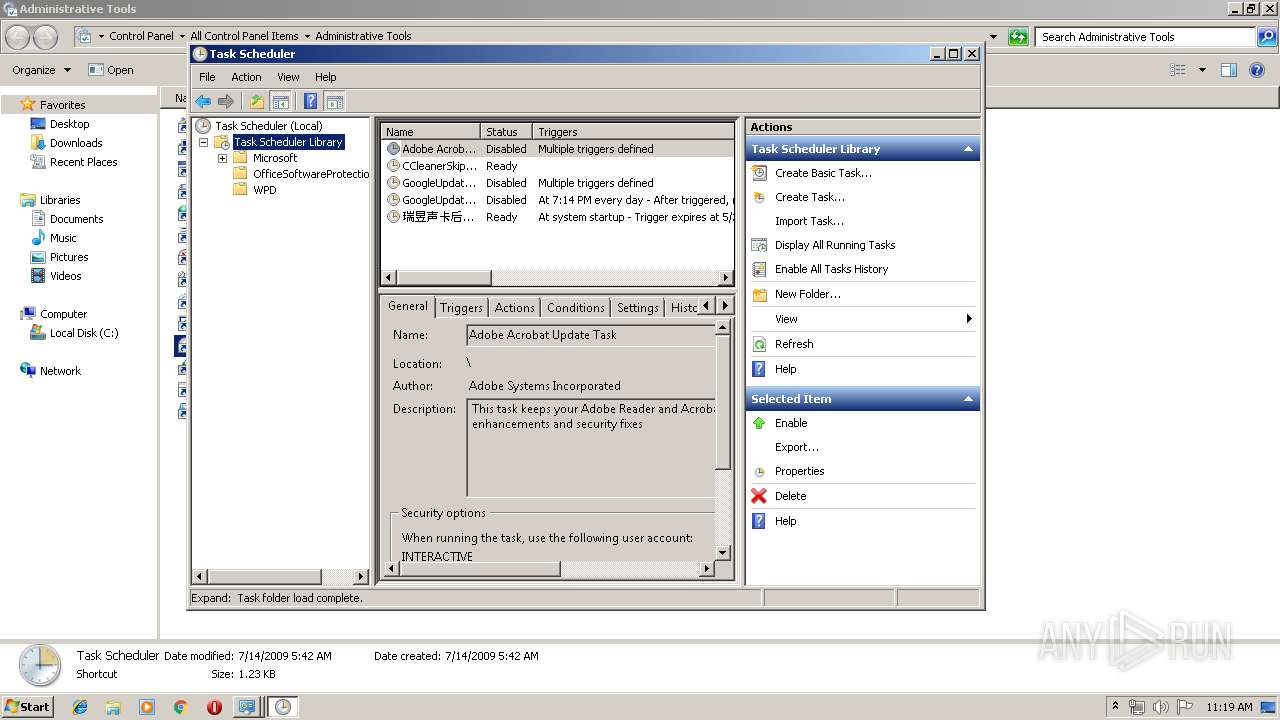Select the Adobe Acrobat Update task row
The image size is (1280, 720).
click(x=559, y=149)
